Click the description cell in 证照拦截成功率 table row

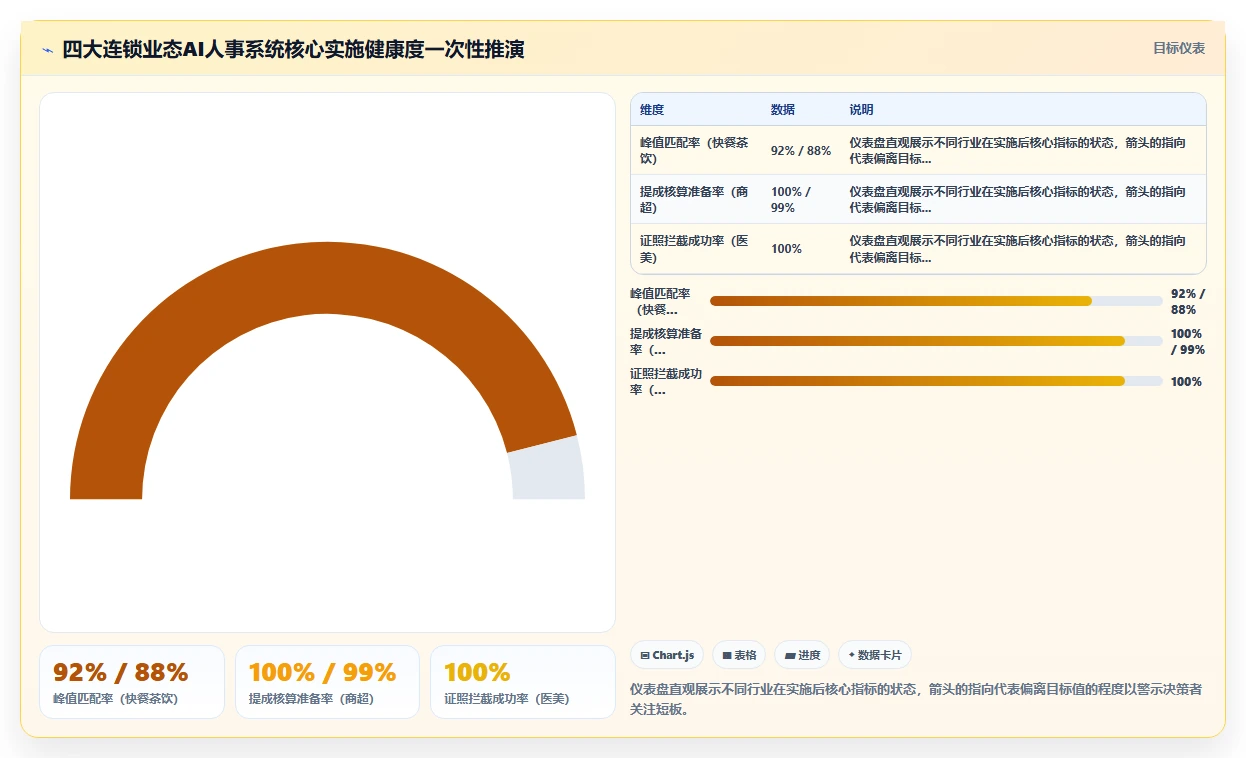1023,248
